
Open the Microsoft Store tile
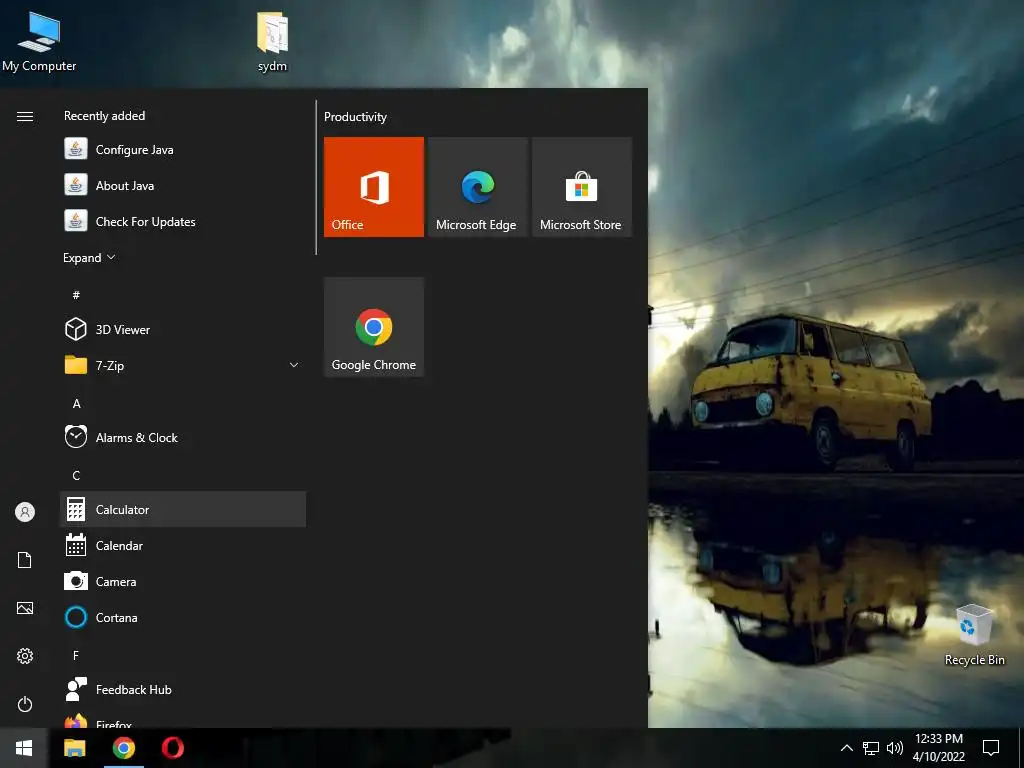pos(581,187)
